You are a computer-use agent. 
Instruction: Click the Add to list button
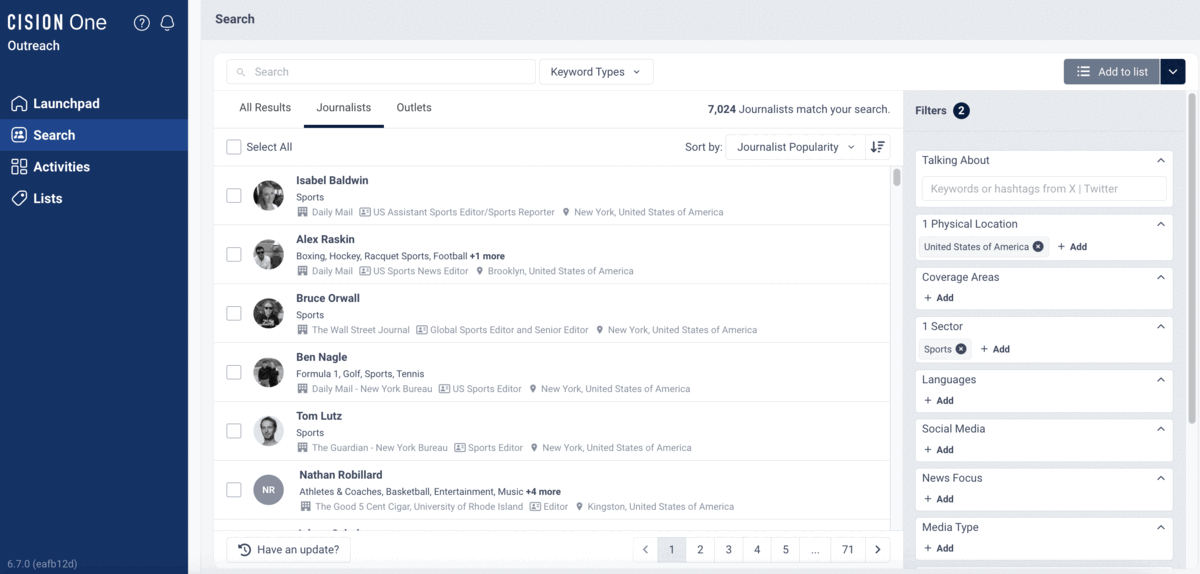1112,72
